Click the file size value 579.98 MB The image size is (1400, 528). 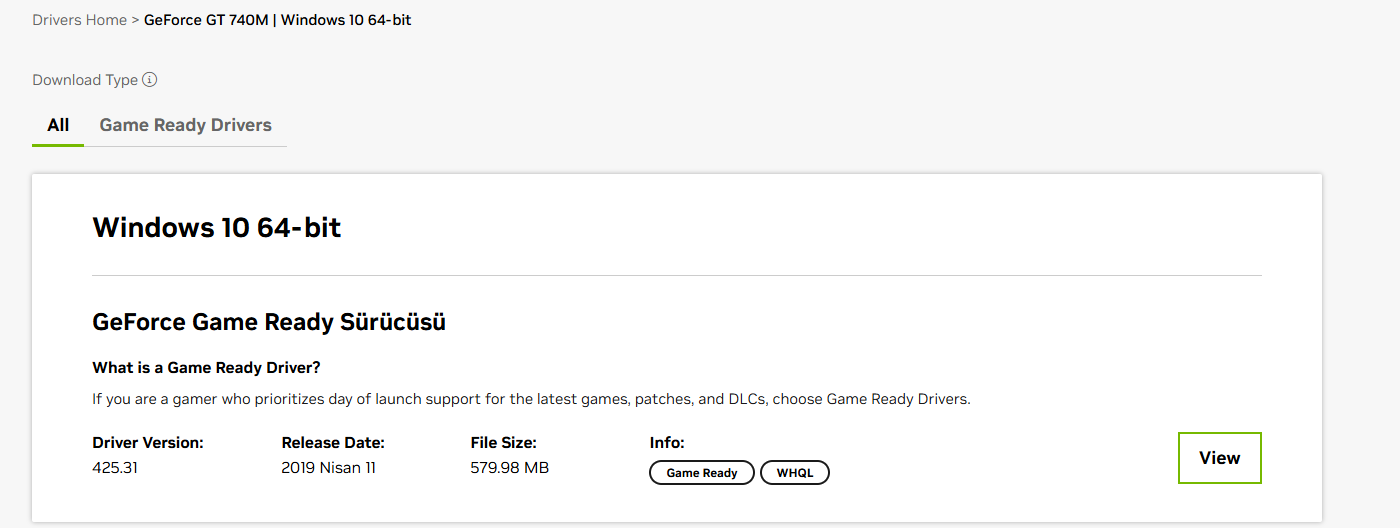click(509, 468)
